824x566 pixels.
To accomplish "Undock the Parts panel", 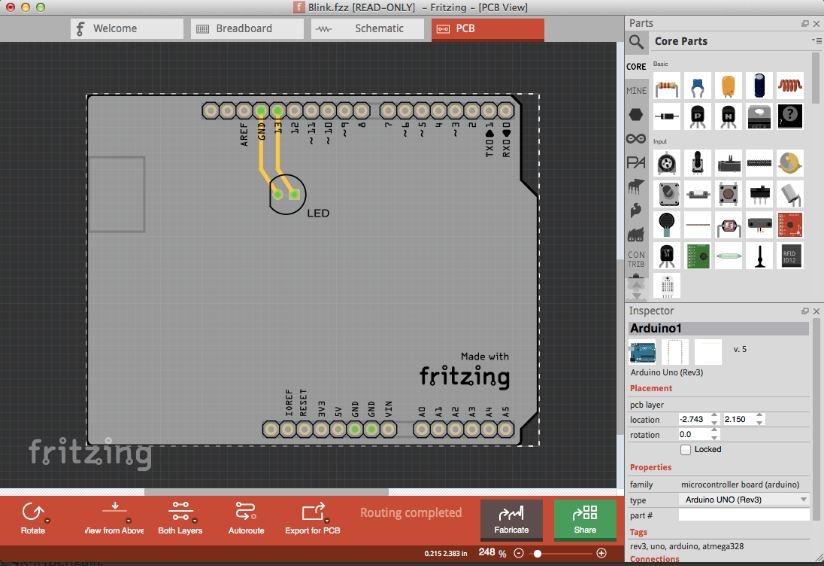I will 805,24.
